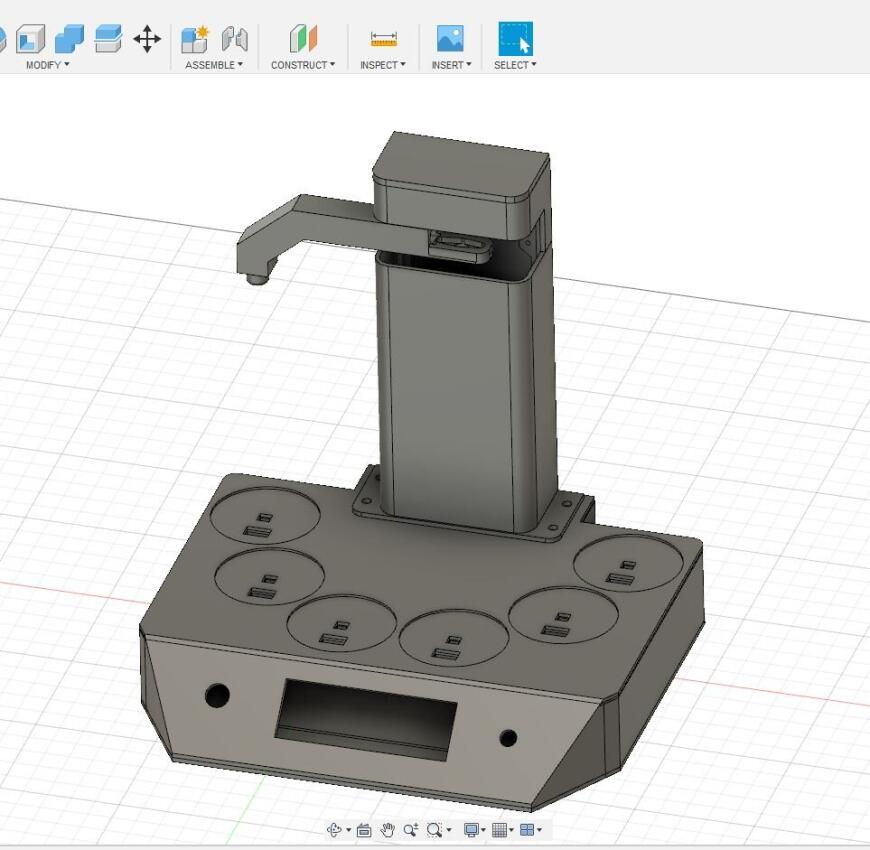Click the Display Settings monitor icon
The height and width of the screenshot is (850, 870).
pyautogui.click(x=471, y=830)
